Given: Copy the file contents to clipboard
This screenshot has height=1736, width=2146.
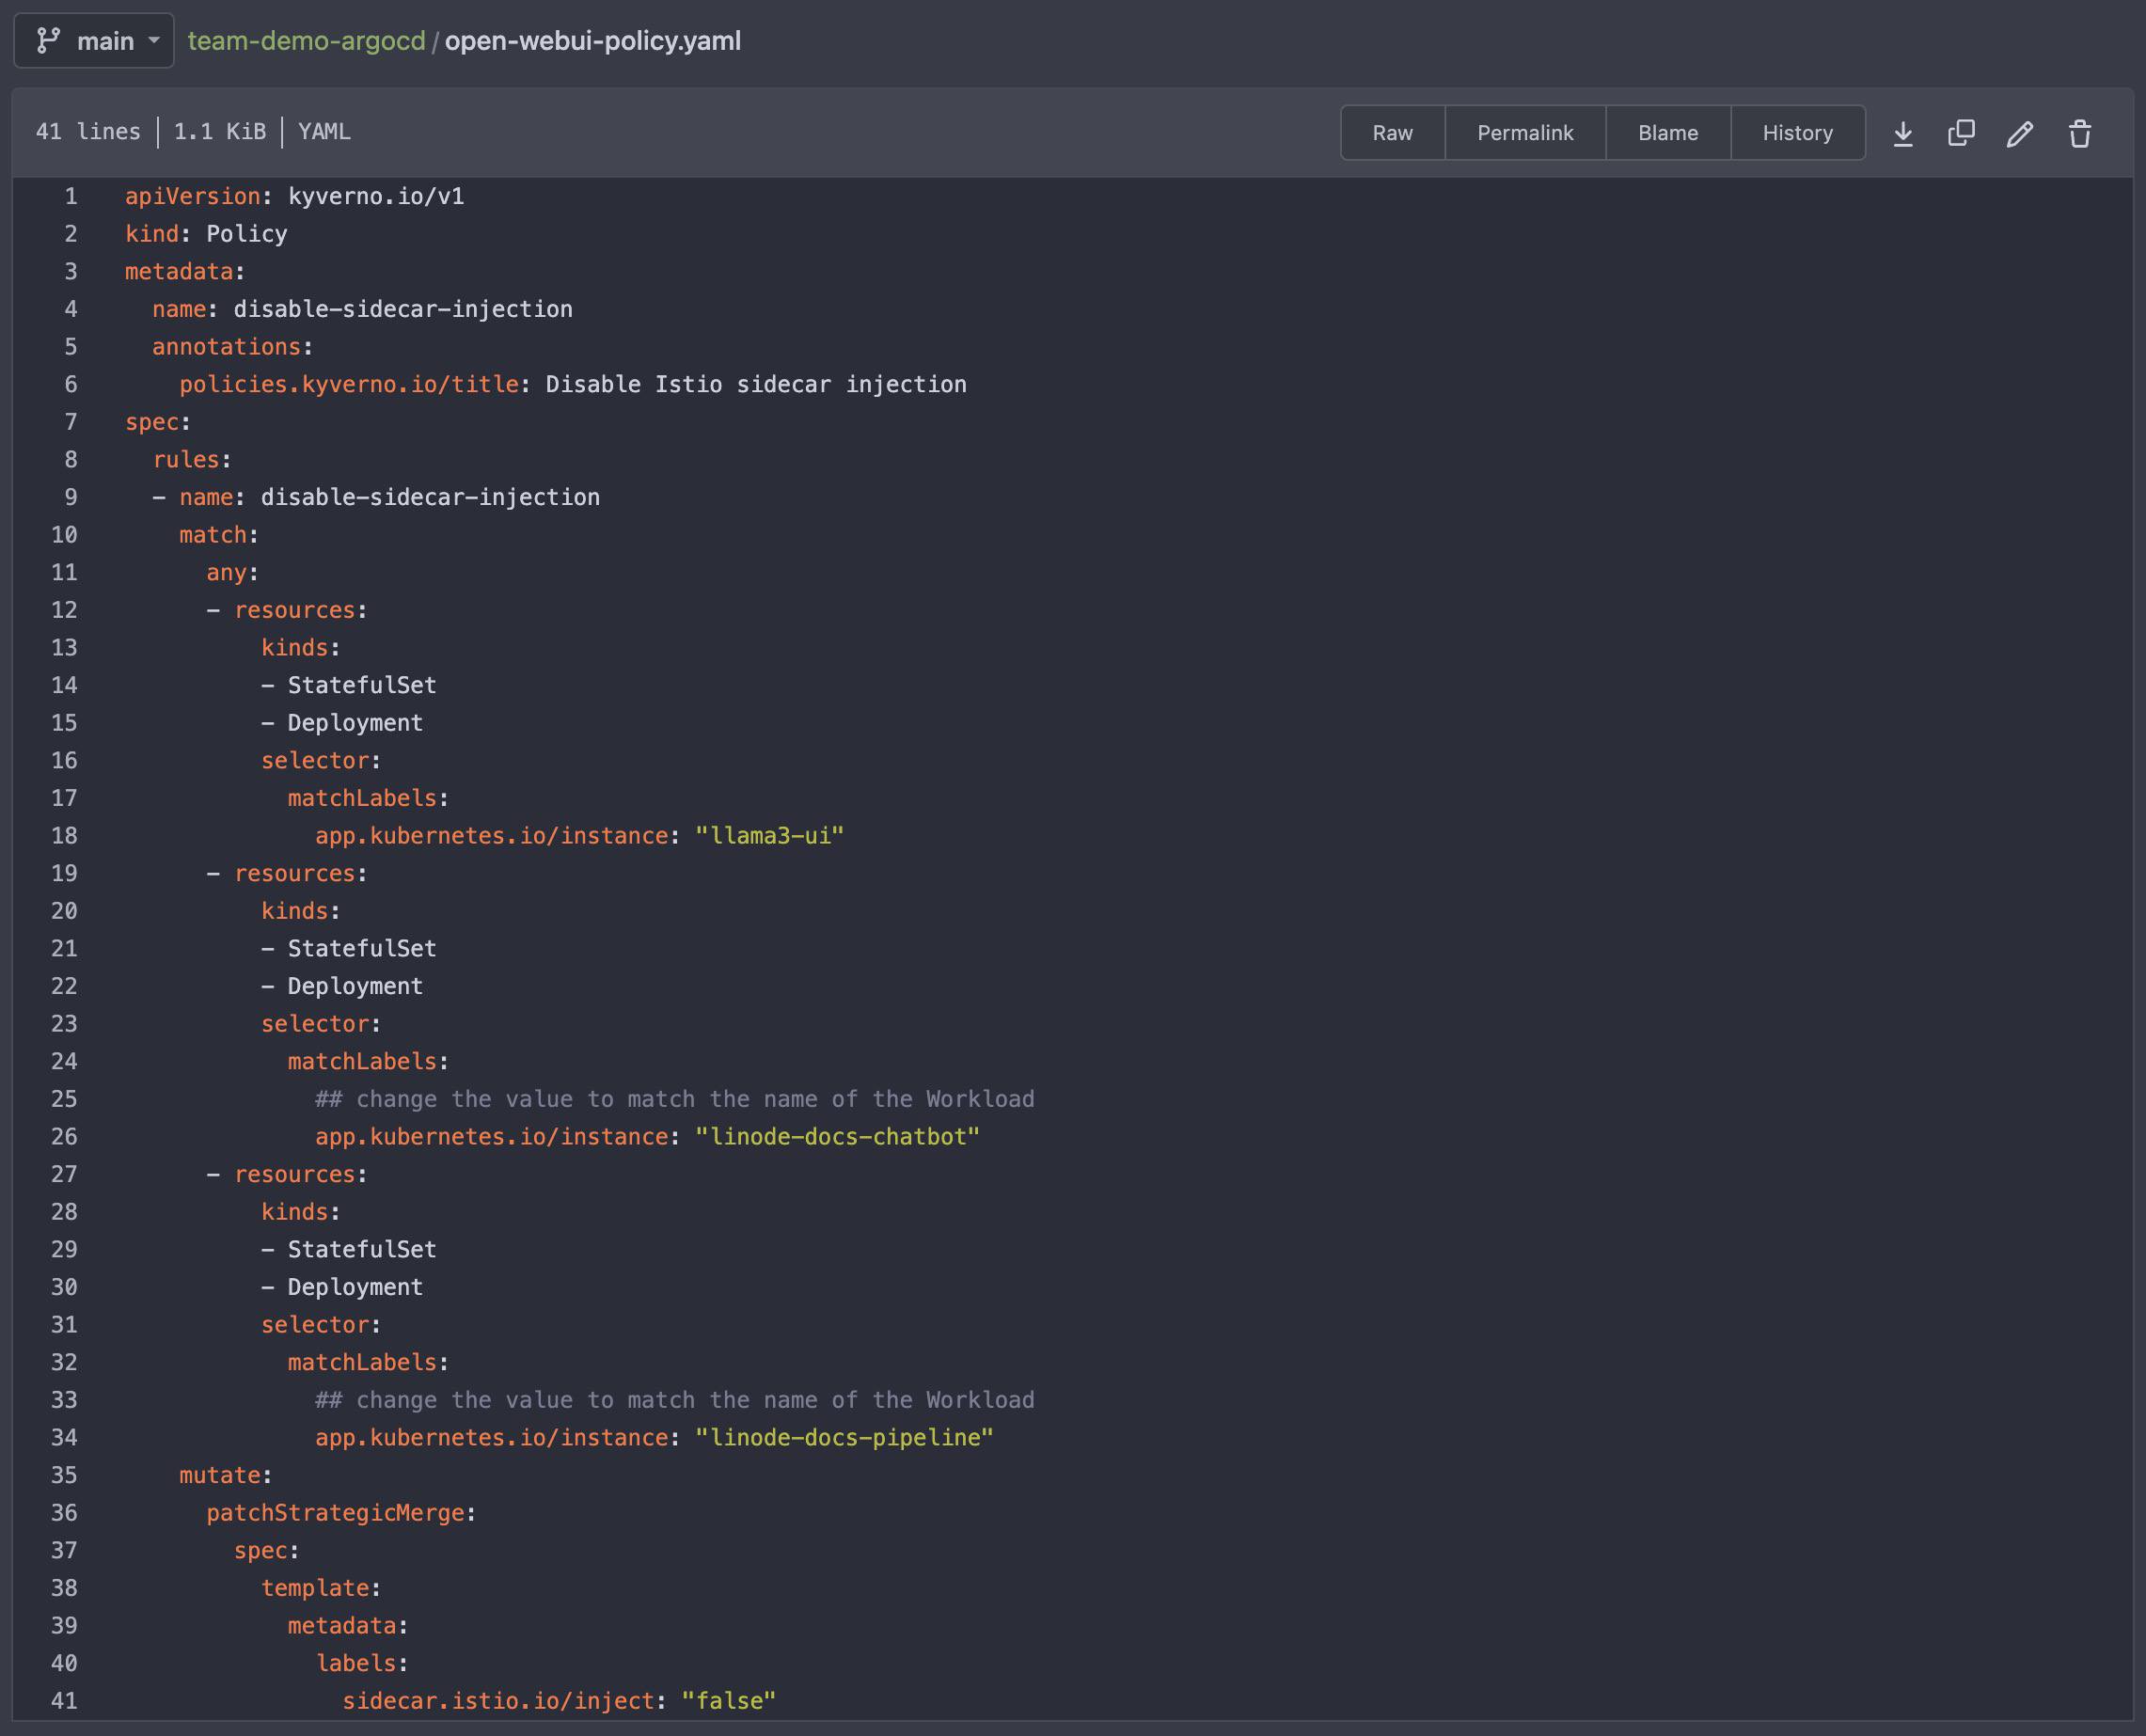Looking at the screenshot, I should 1960,133.
